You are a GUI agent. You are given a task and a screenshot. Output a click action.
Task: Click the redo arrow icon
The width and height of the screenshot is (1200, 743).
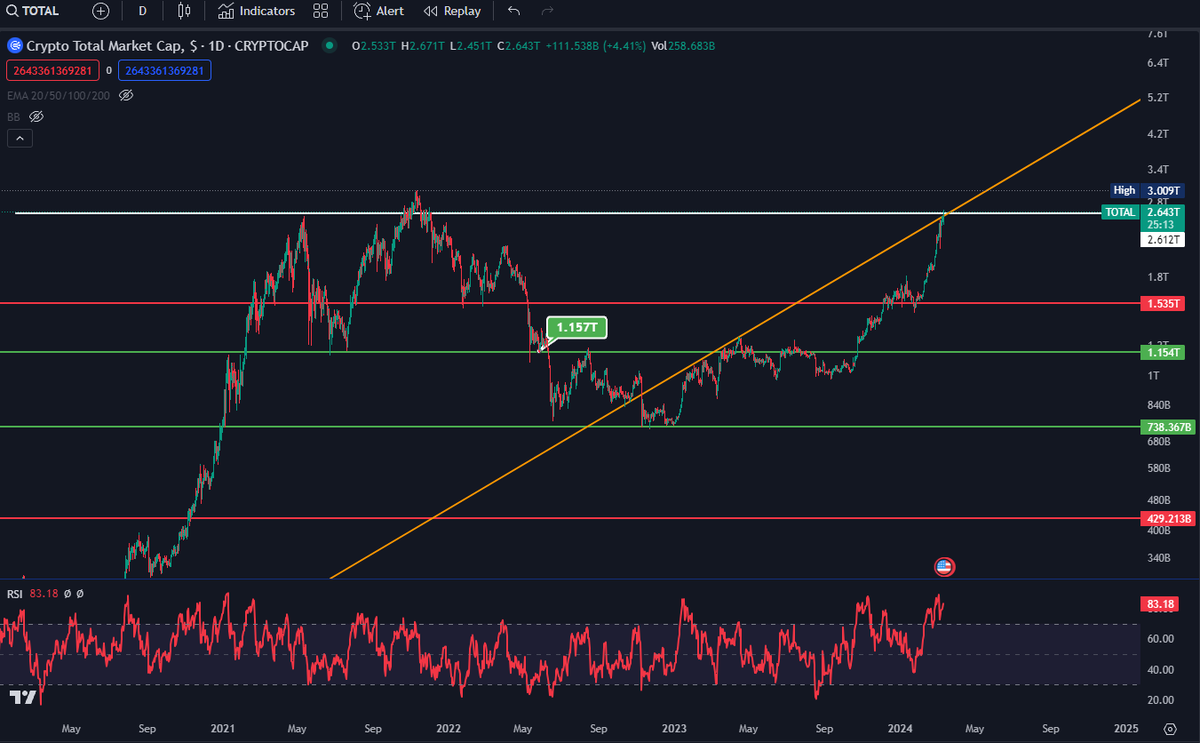pos(547,11)
